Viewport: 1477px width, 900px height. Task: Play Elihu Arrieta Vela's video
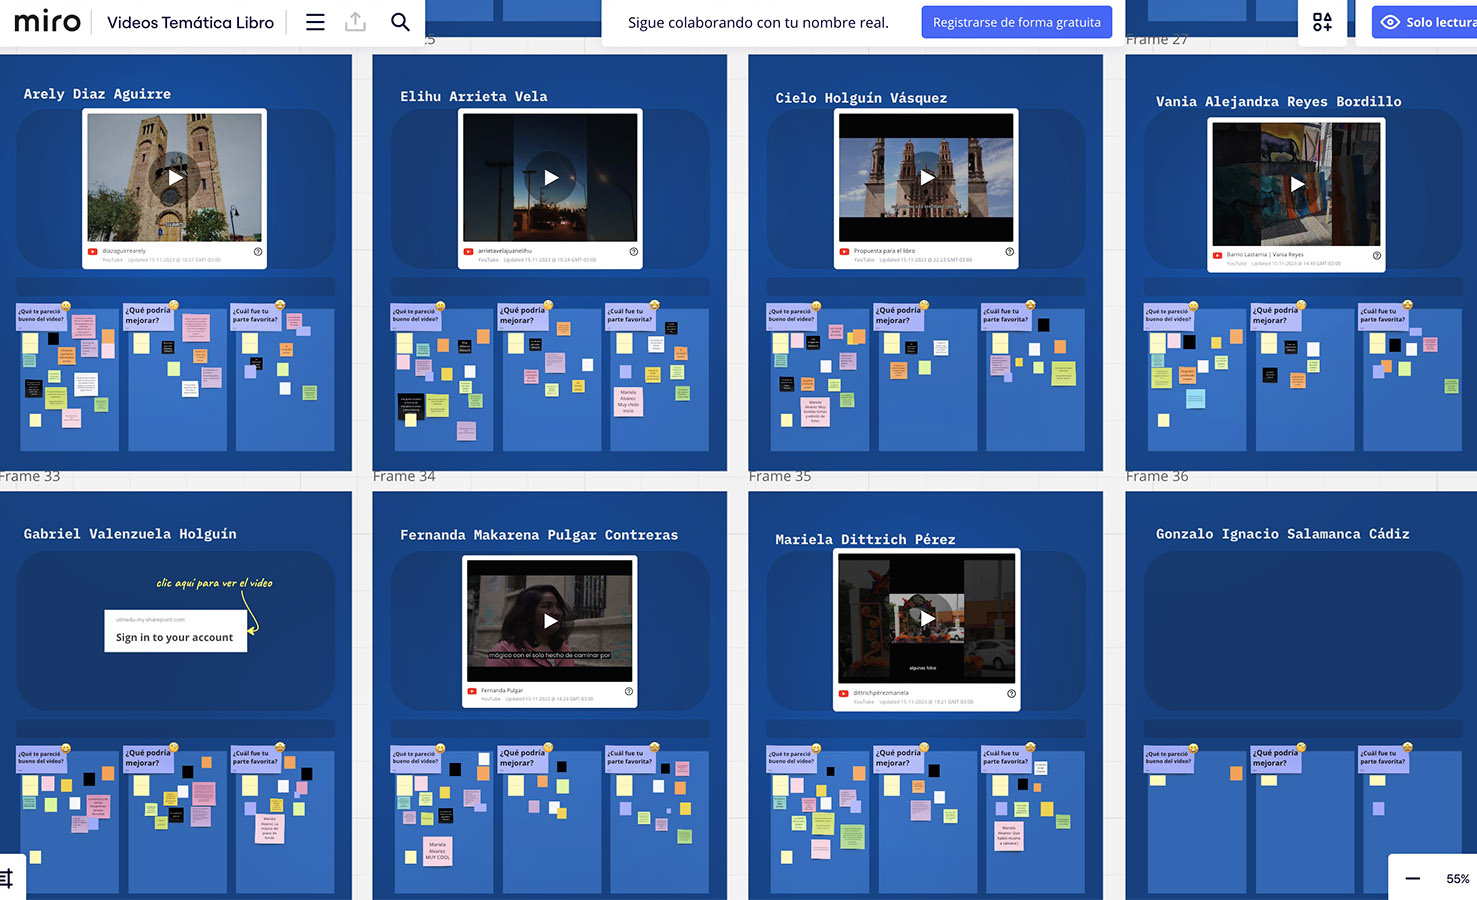(550, 177)
